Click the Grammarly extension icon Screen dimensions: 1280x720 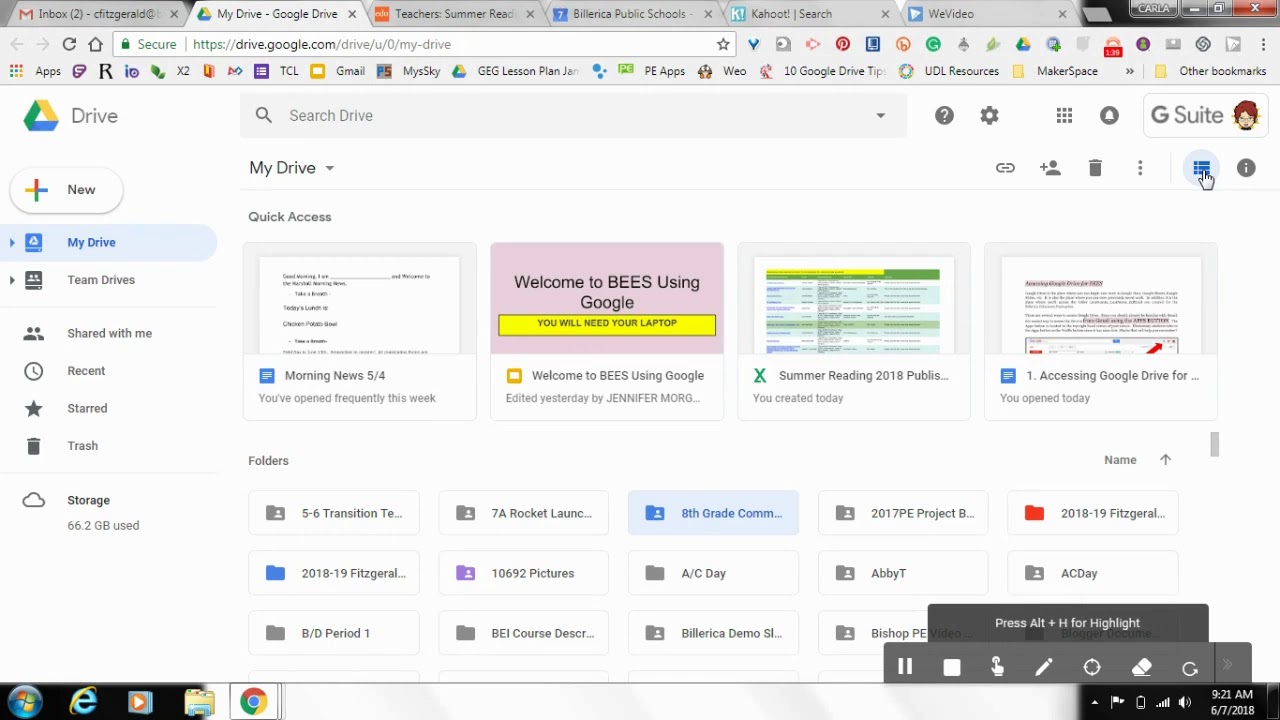pos(933,44)
